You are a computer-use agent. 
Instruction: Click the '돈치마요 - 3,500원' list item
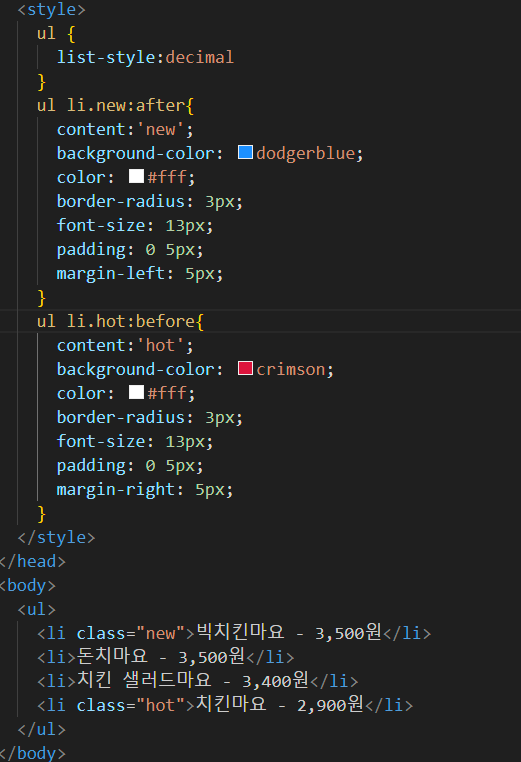point(166,657)
